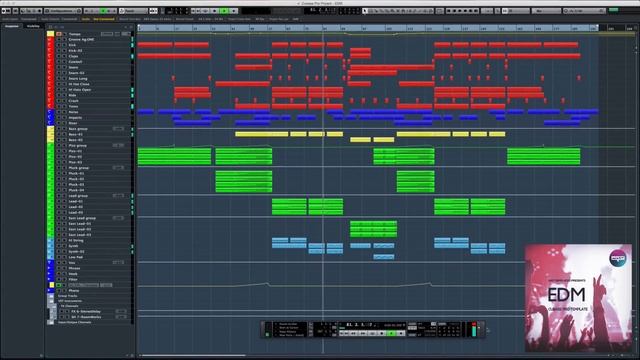Viewport: 640px width, 360px height.
Task: Click the Stop button in the floating transport panel
Action: [382, 333]
